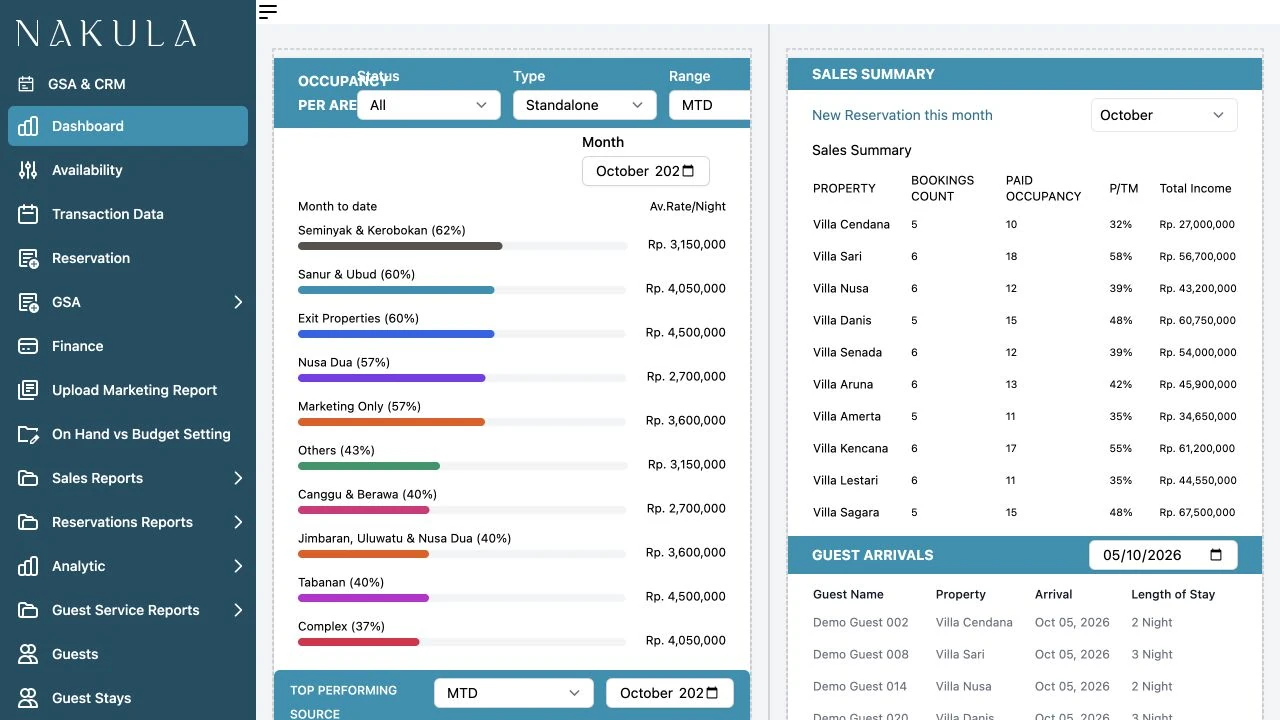1280x720 pixels.
Task: Click the New Reservation this month link
Action: tap(902, 115)
